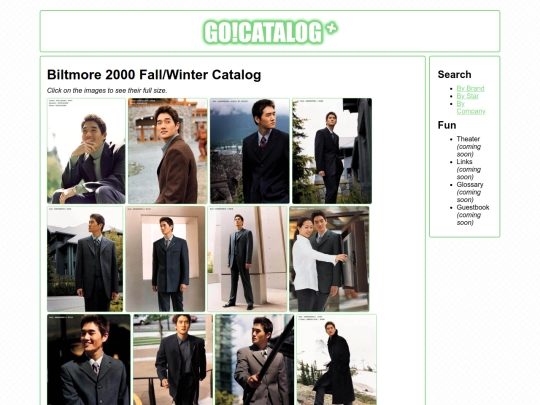Viewport: 540px width, 405px height.
Task: Open thumbnail of man in taupe suit holding railing
Action: (x=255, y=360)
